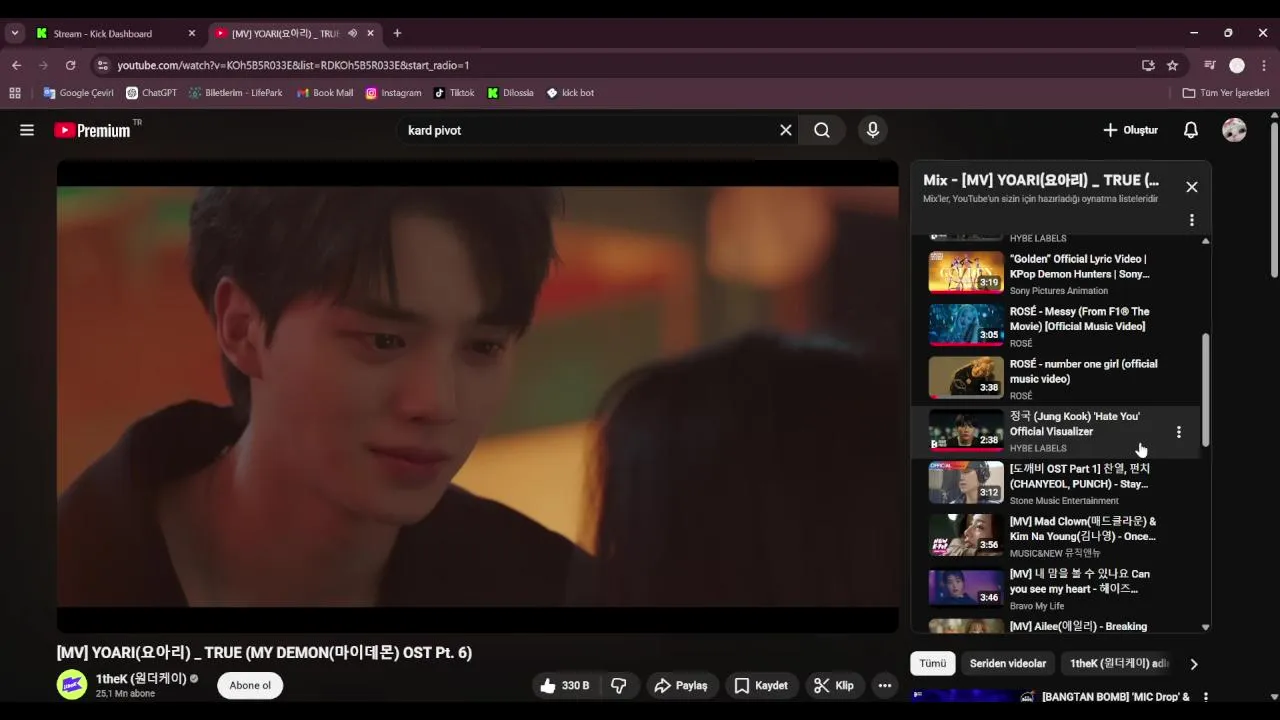Viewport: 1280px width, 720px height.
Task: Create a clip with Klip button
Action: pos(834,685)
